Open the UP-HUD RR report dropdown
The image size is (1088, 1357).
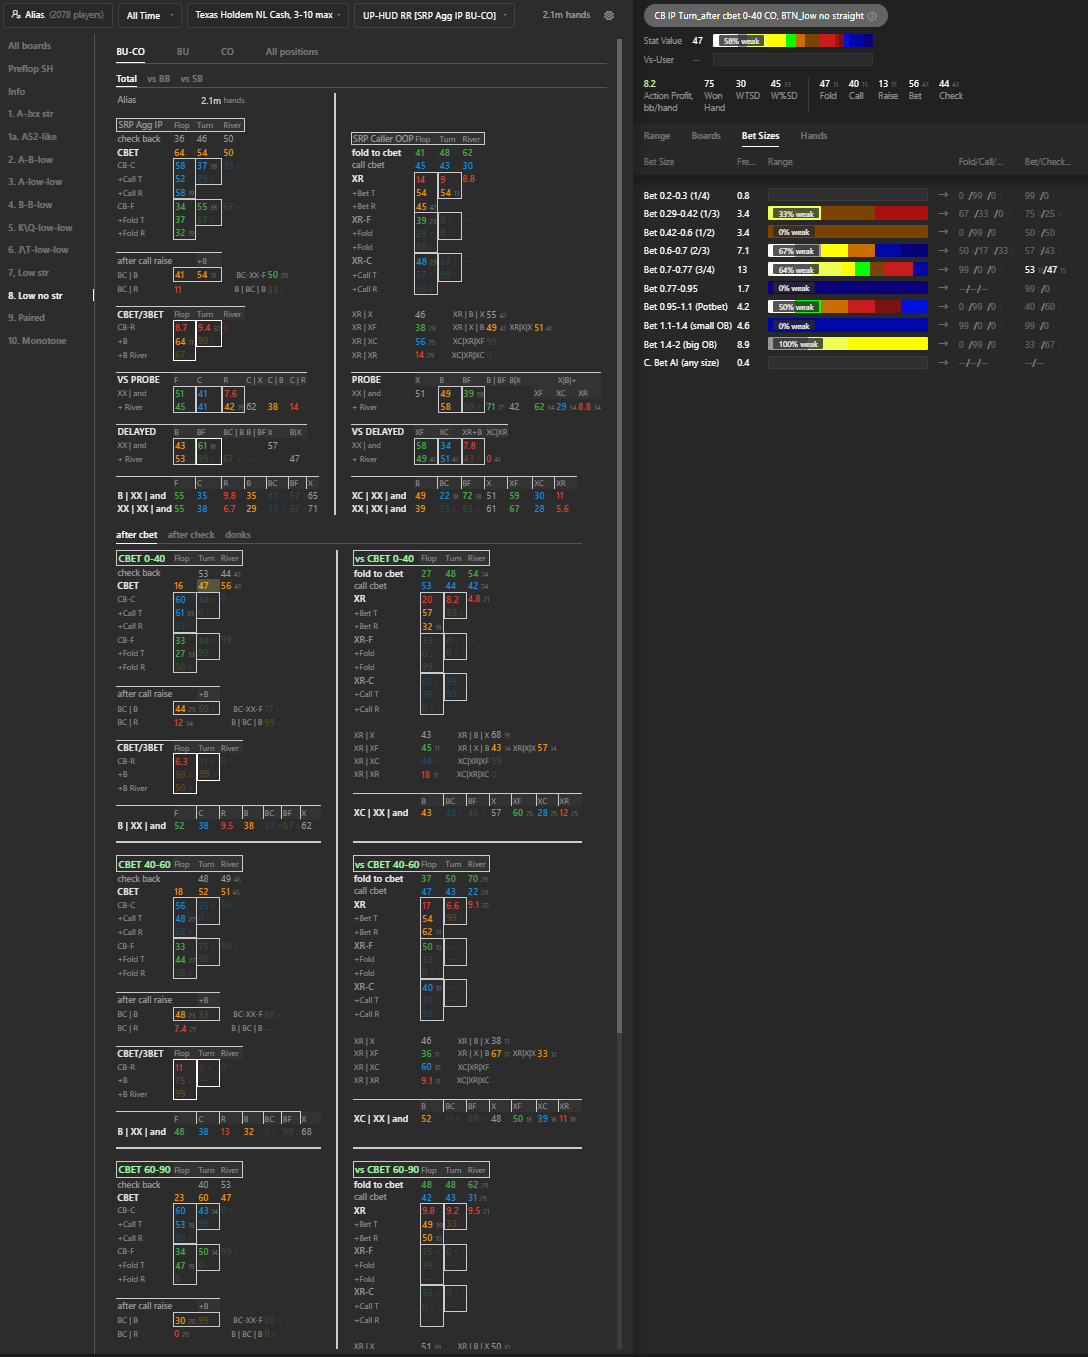click(435, 15)
